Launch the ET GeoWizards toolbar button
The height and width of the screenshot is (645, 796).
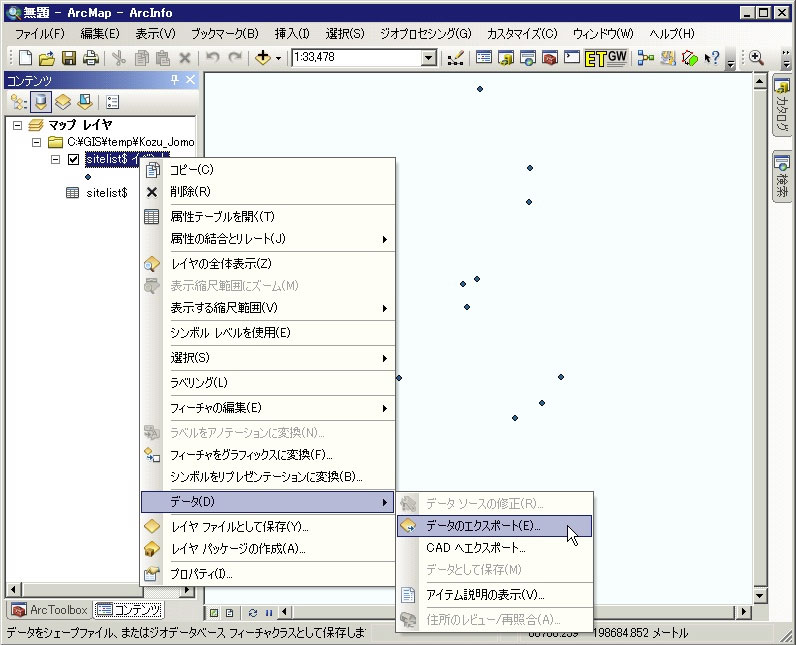click(606, 58)
